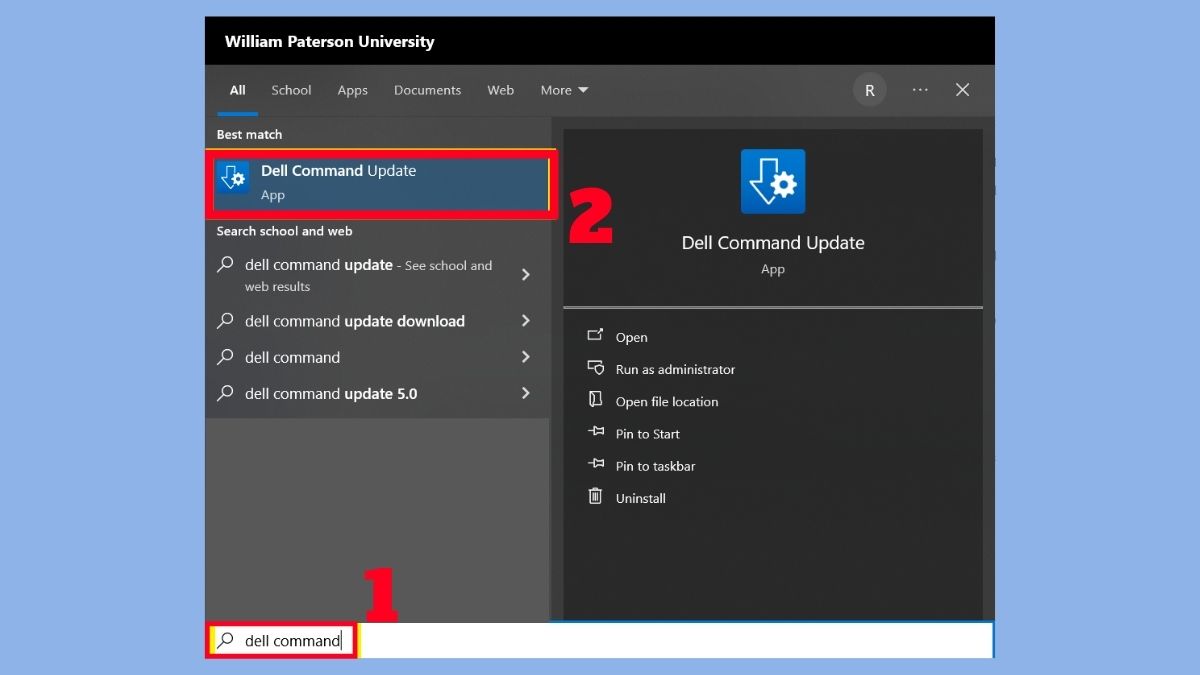
Task: Expand arrow for 'dell command' suggestion
Action: [x=526, y=357]
